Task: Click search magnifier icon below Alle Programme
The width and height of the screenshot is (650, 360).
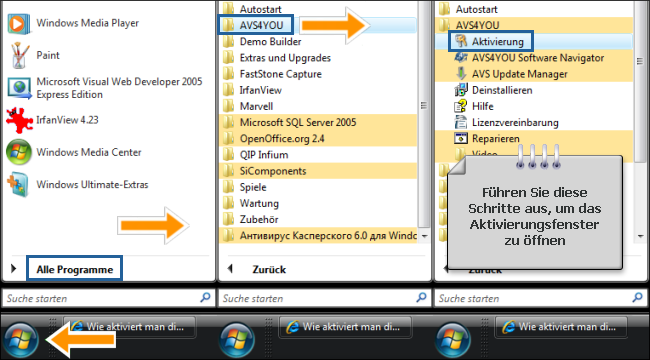Action: coord(205,297)
